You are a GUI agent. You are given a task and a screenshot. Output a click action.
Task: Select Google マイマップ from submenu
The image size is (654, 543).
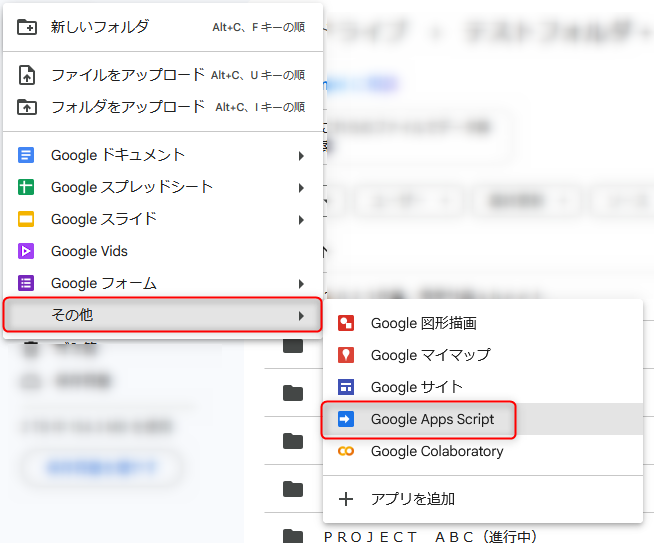click(x=483, y=355)
